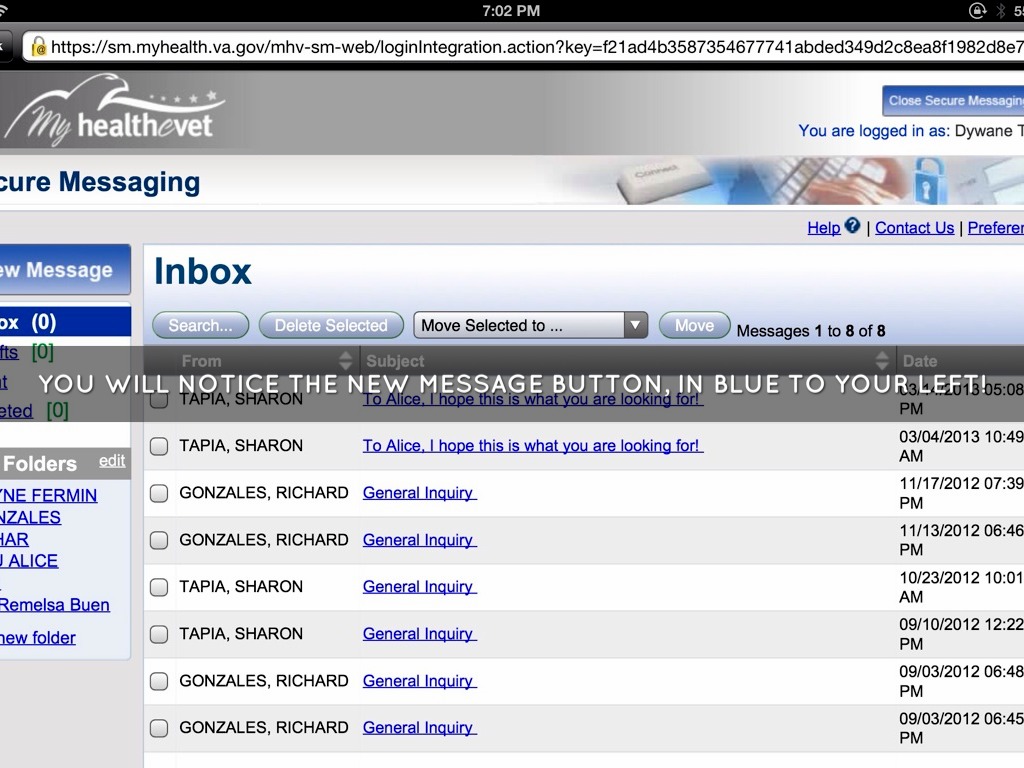Tap the rotation lock status icon
This screenshot has width=1024, height=768.
point(977,11)
